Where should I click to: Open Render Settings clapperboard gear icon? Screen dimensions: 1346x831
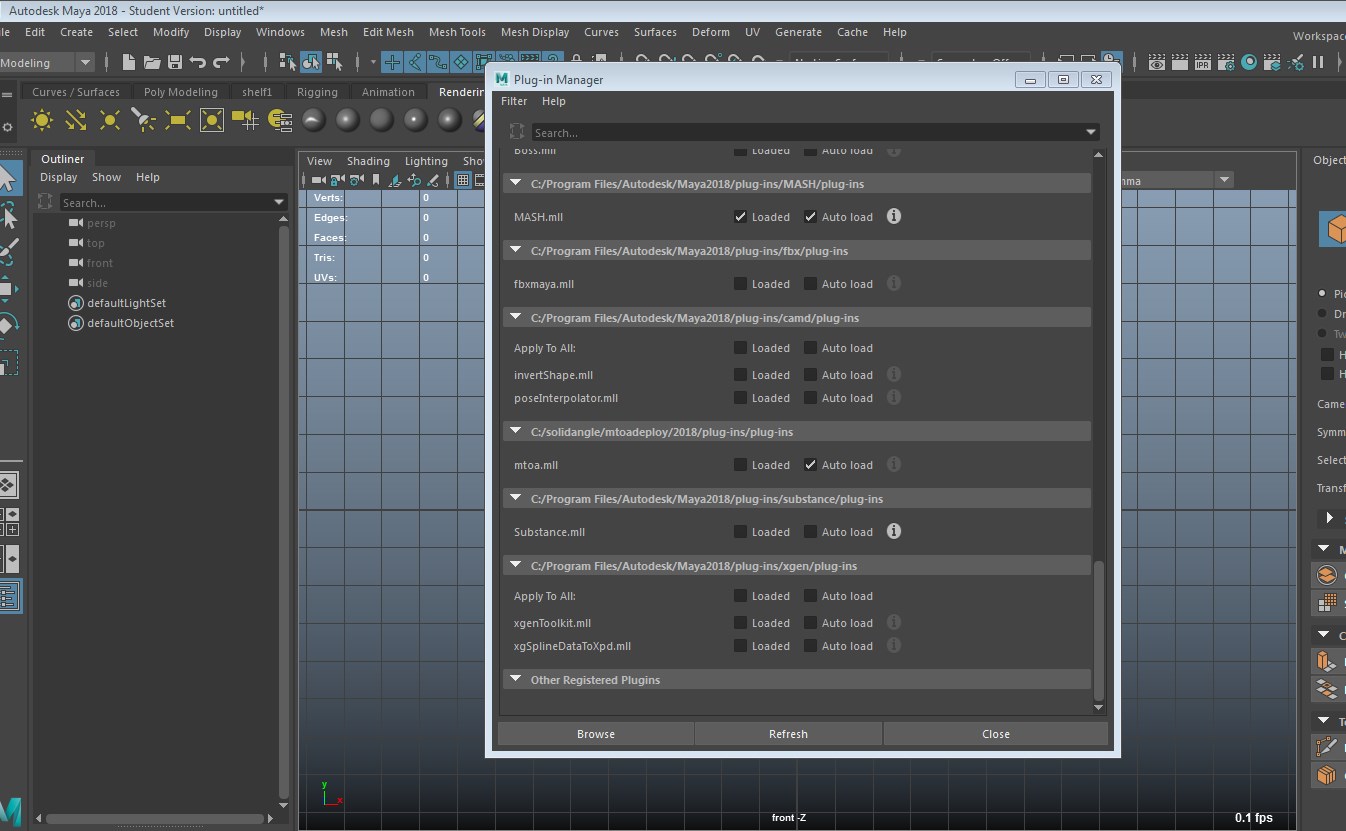(1226, 62)
